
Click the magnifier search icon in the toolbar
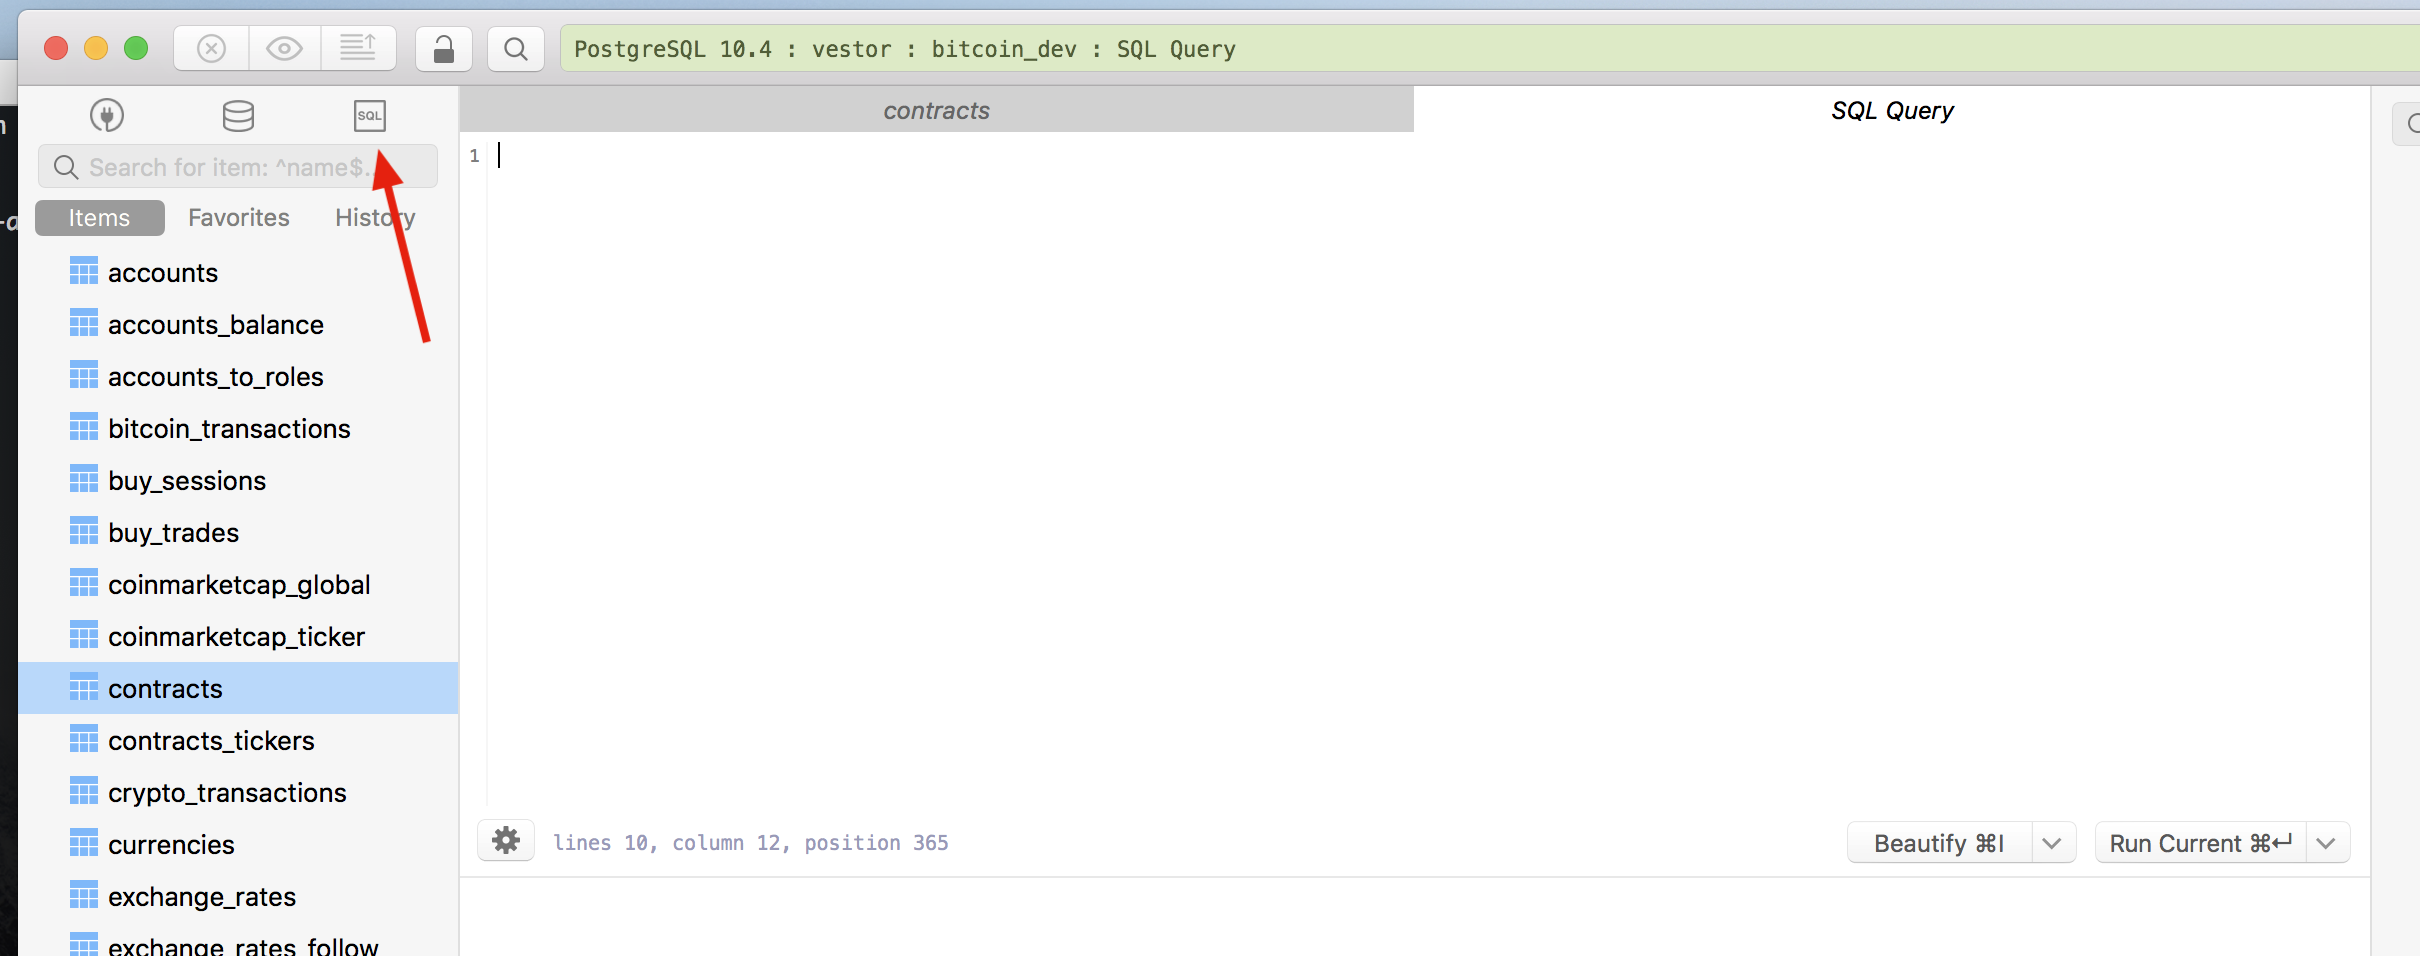coord(515,48)
